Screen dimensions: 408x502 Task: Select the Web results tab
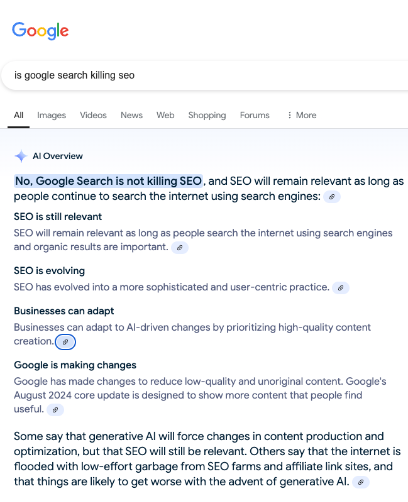pos(165,115)
